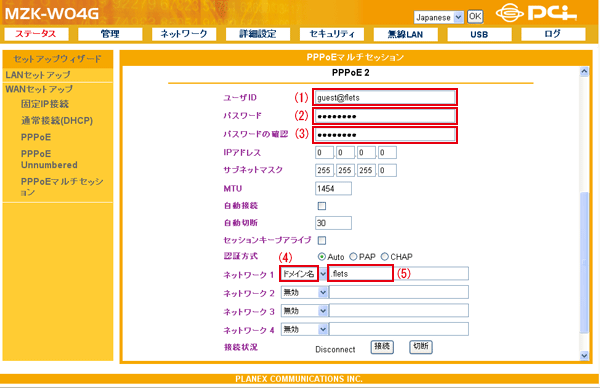The width and height of the screenshot is (600, 388).
Task: Choose the Auto authentication radio button
Action: click(322, 256)
